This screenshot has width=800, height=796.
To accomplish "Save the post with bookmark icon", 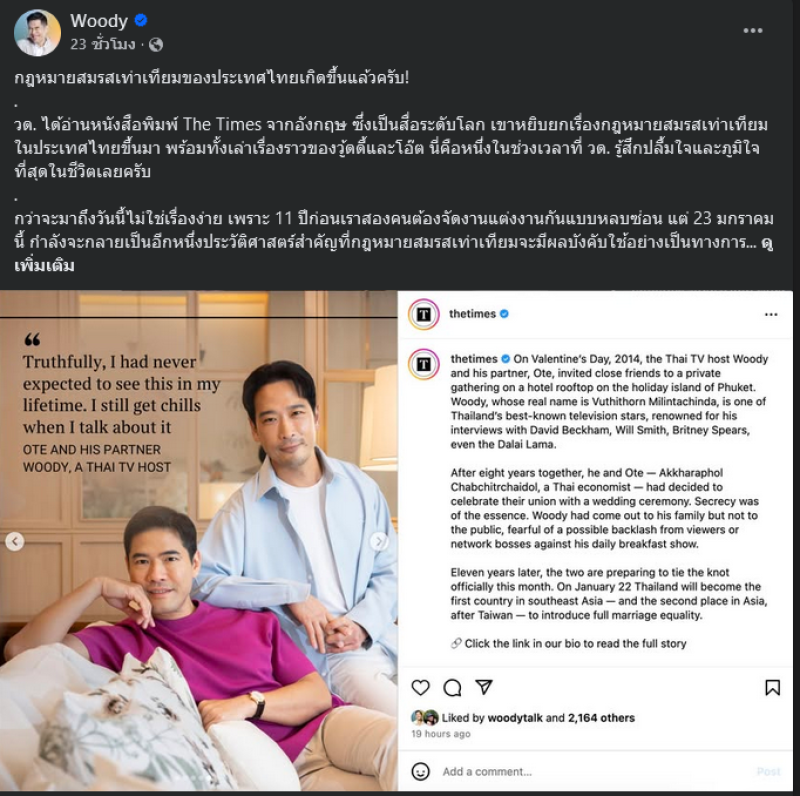I will pos(772,687).
